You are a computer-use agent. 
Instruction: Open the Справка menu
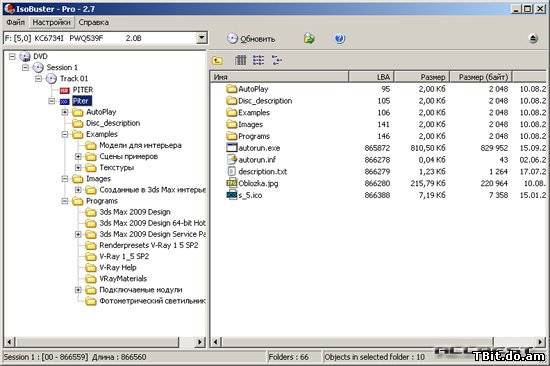pos(93,22)
